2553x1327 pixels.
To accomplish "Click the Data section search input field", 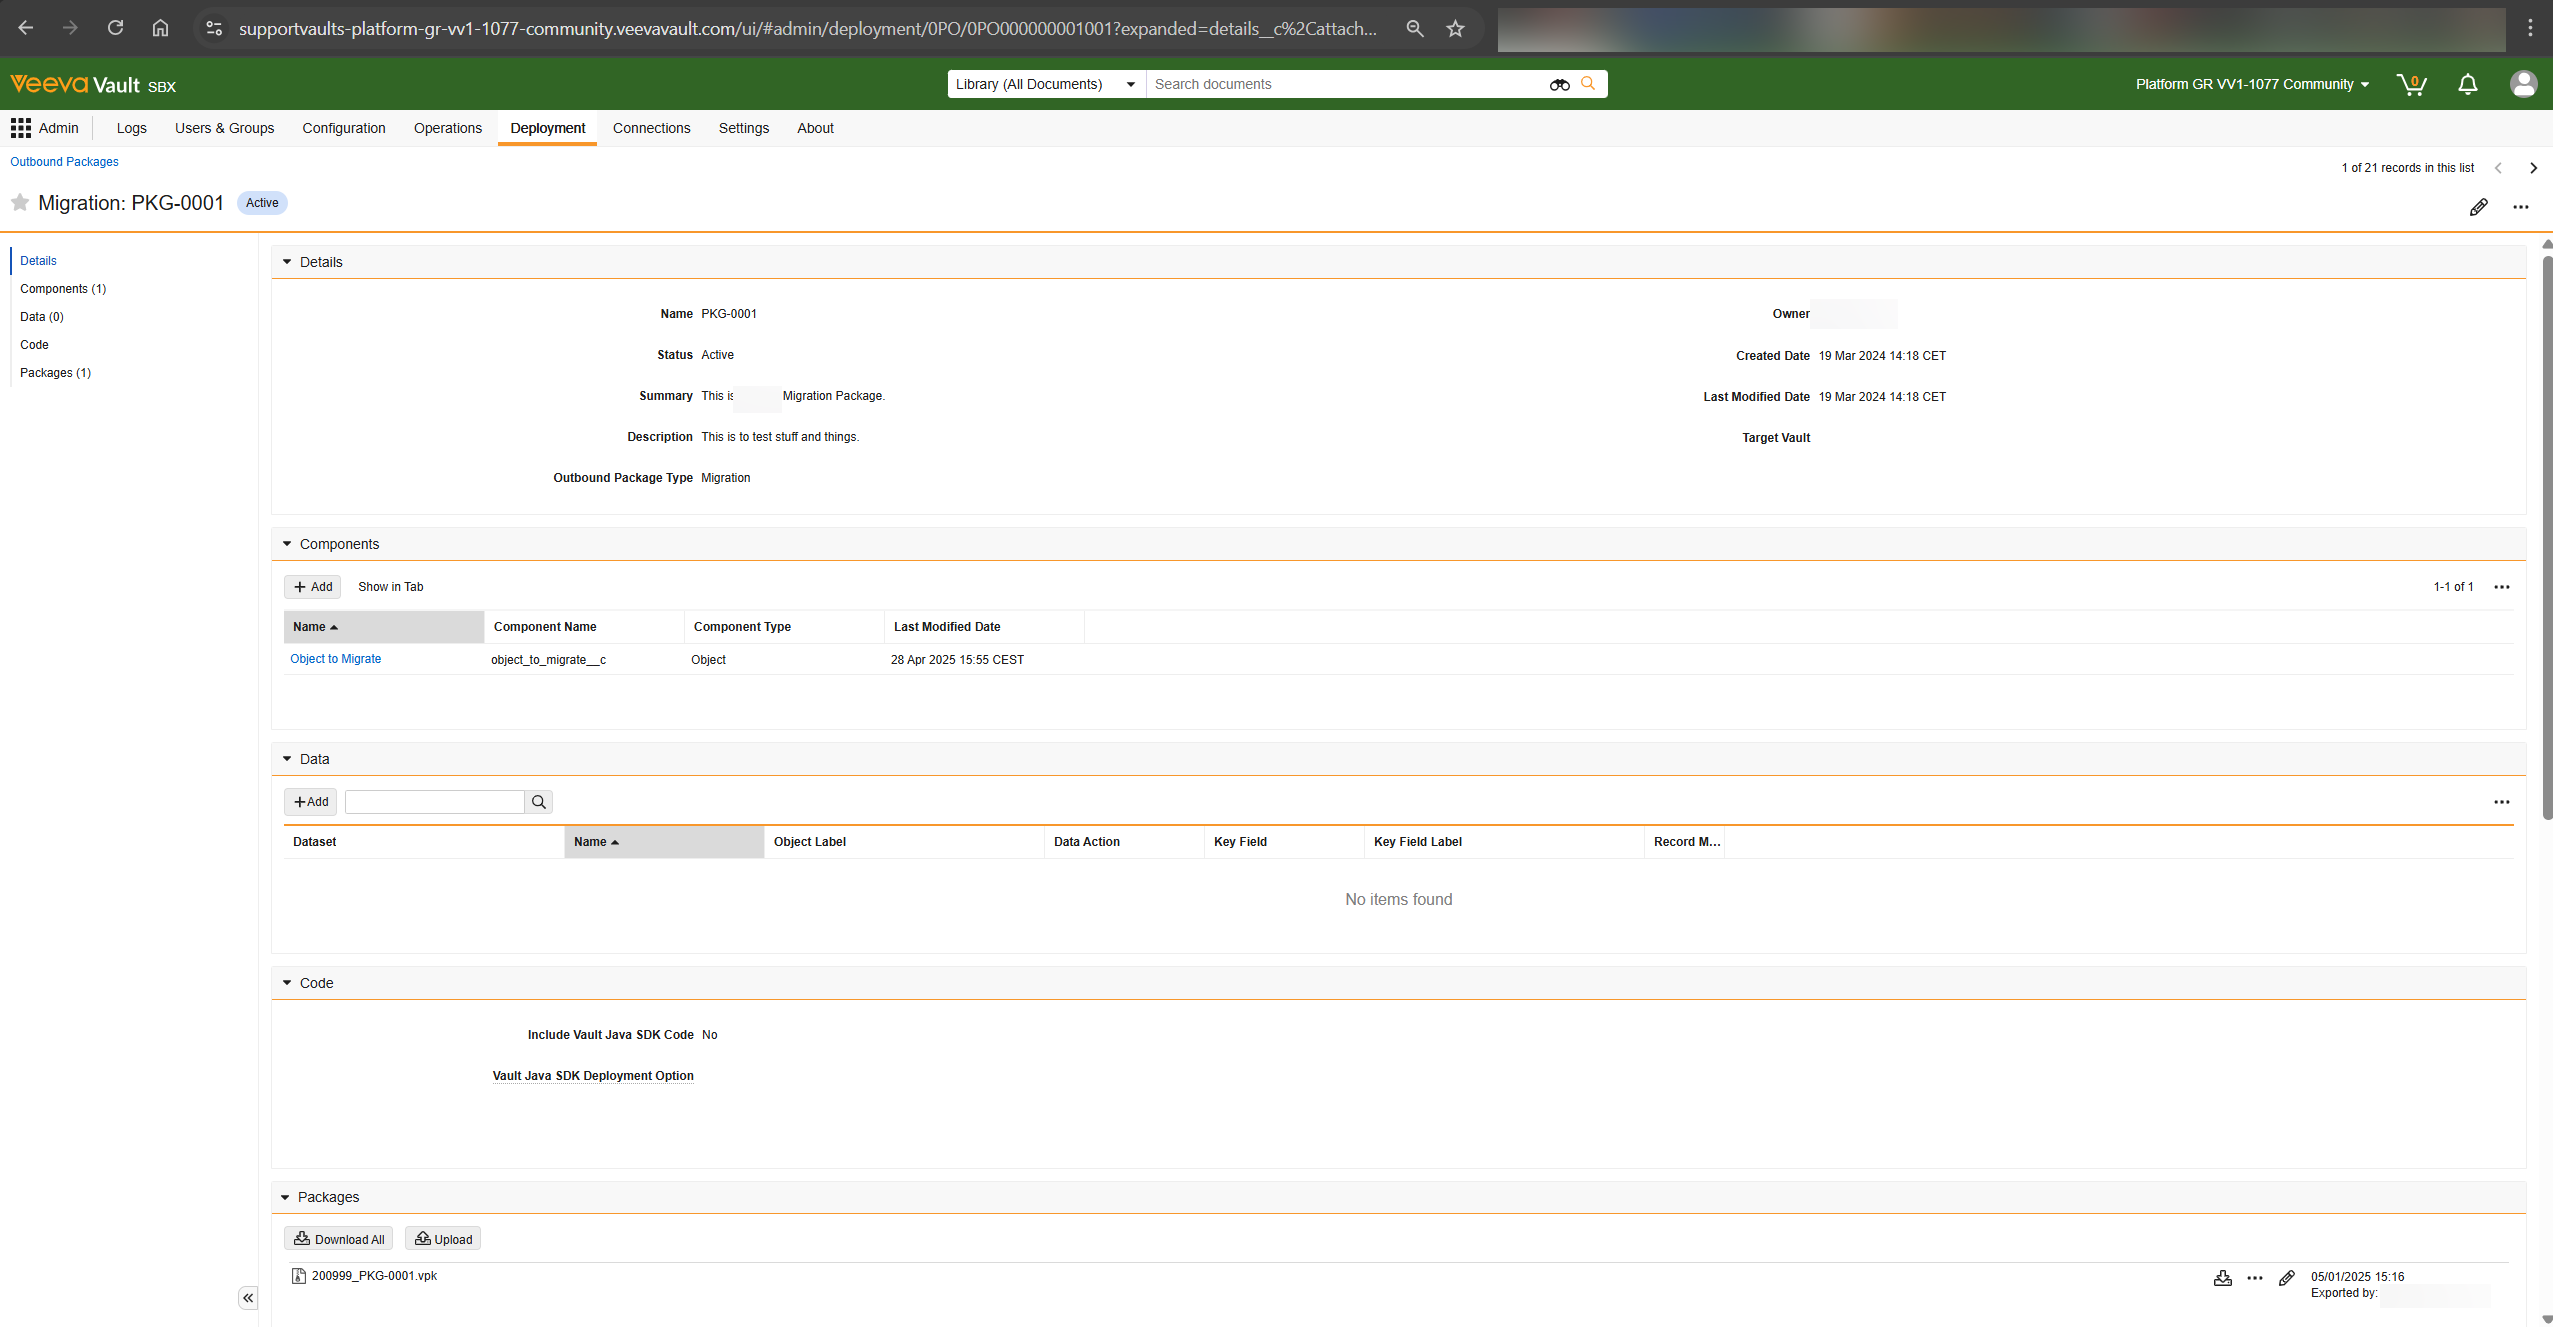I will pos(434,802).
